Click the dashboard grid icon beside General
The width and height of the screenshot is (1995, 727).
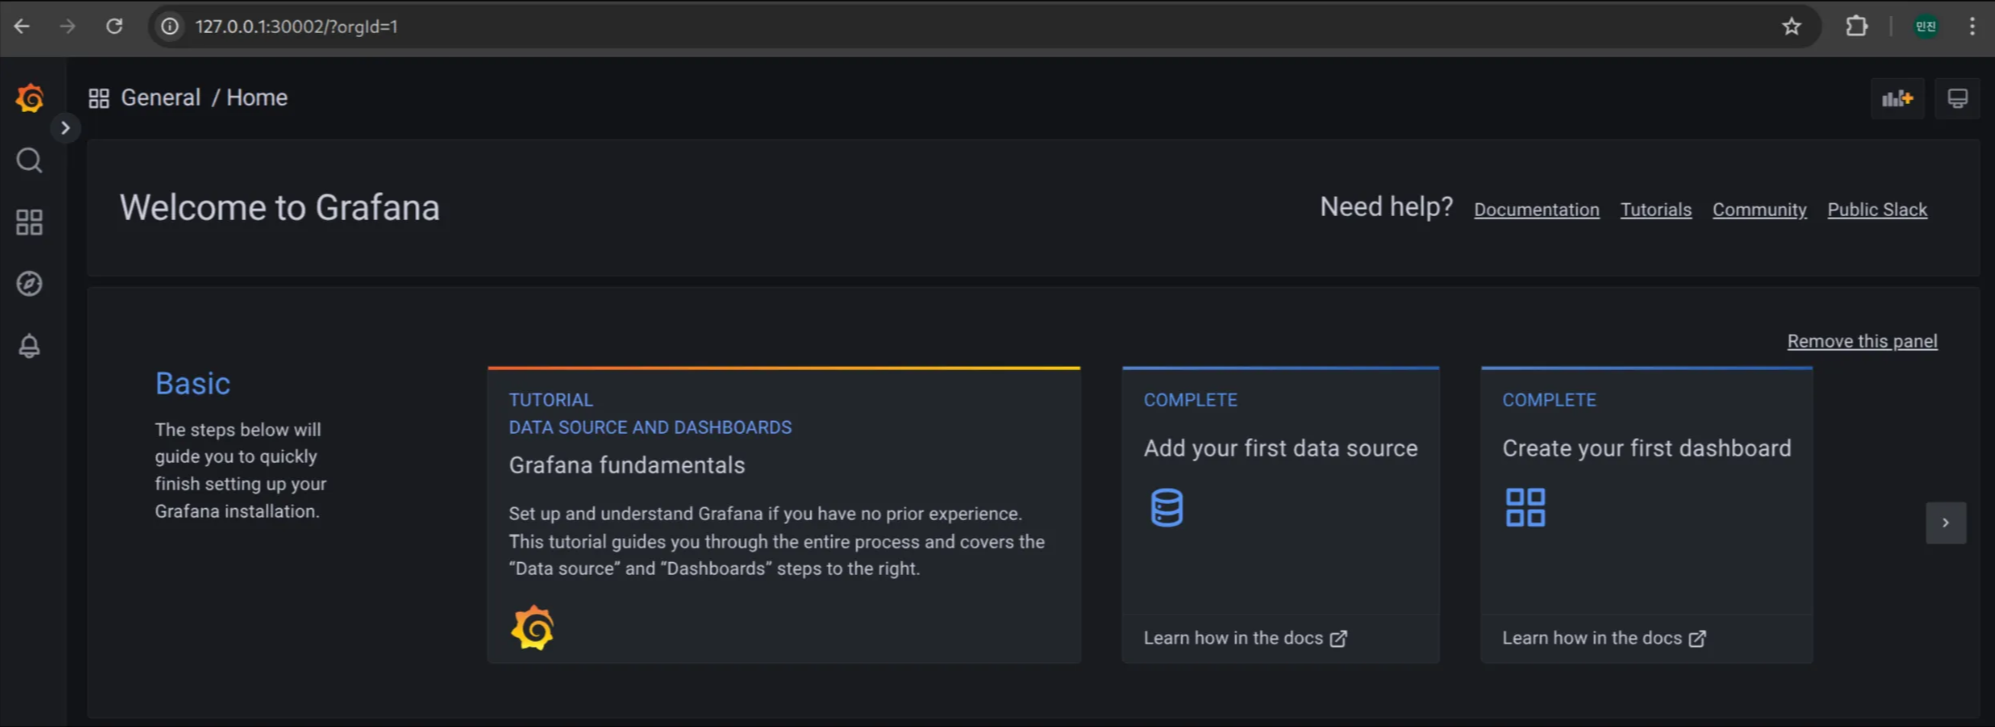click(99, 98)
